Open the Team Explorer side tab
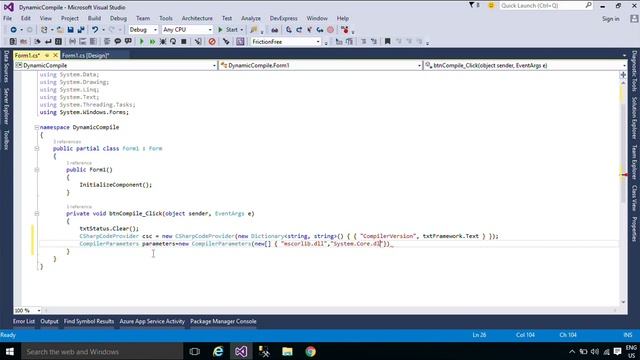This screenshot has width=640, height=360. click(x=634, y=162)
